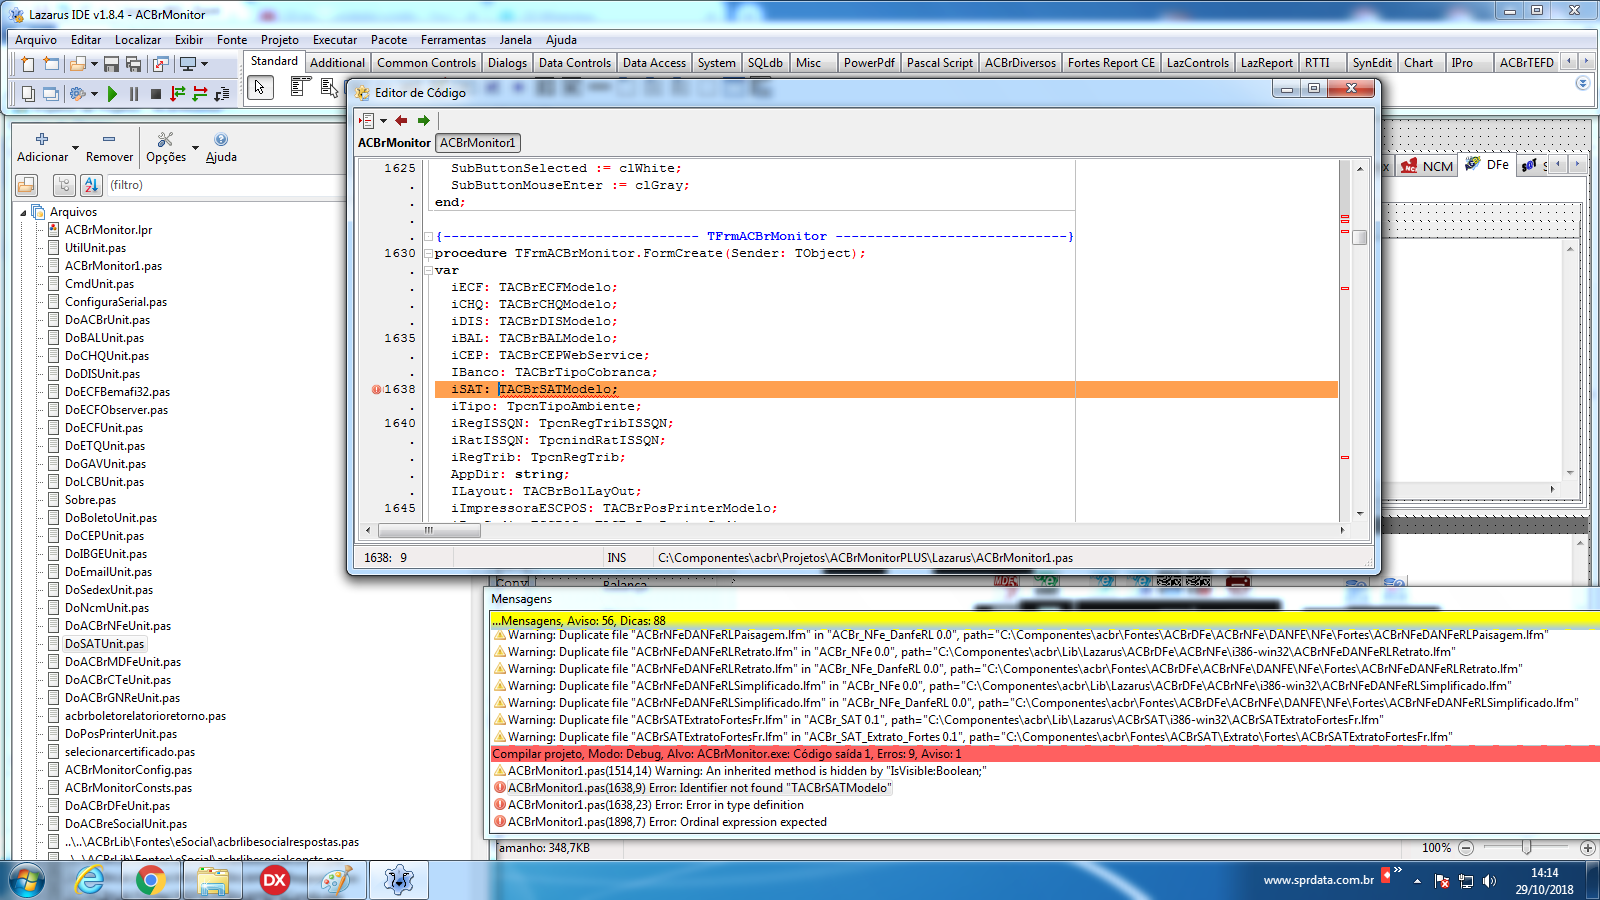Viewport: 1600px width, 900px height.
Task: Toggle between form and unit view icon
Action: [161, 64]
